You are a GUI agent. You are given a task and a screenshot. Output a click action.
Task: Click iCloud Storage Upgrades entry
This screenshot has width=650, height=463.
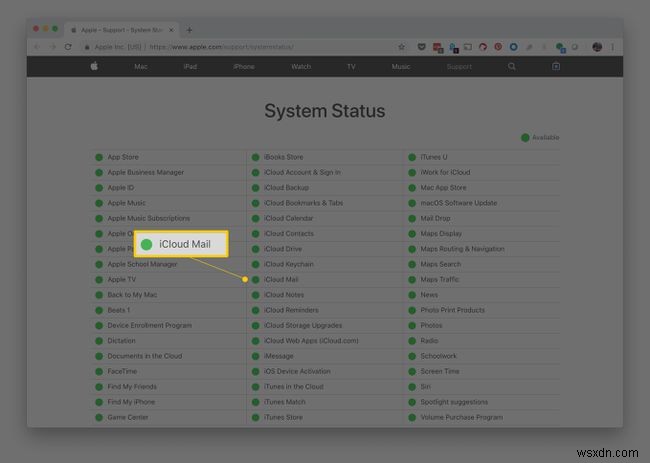click(303, 326)
